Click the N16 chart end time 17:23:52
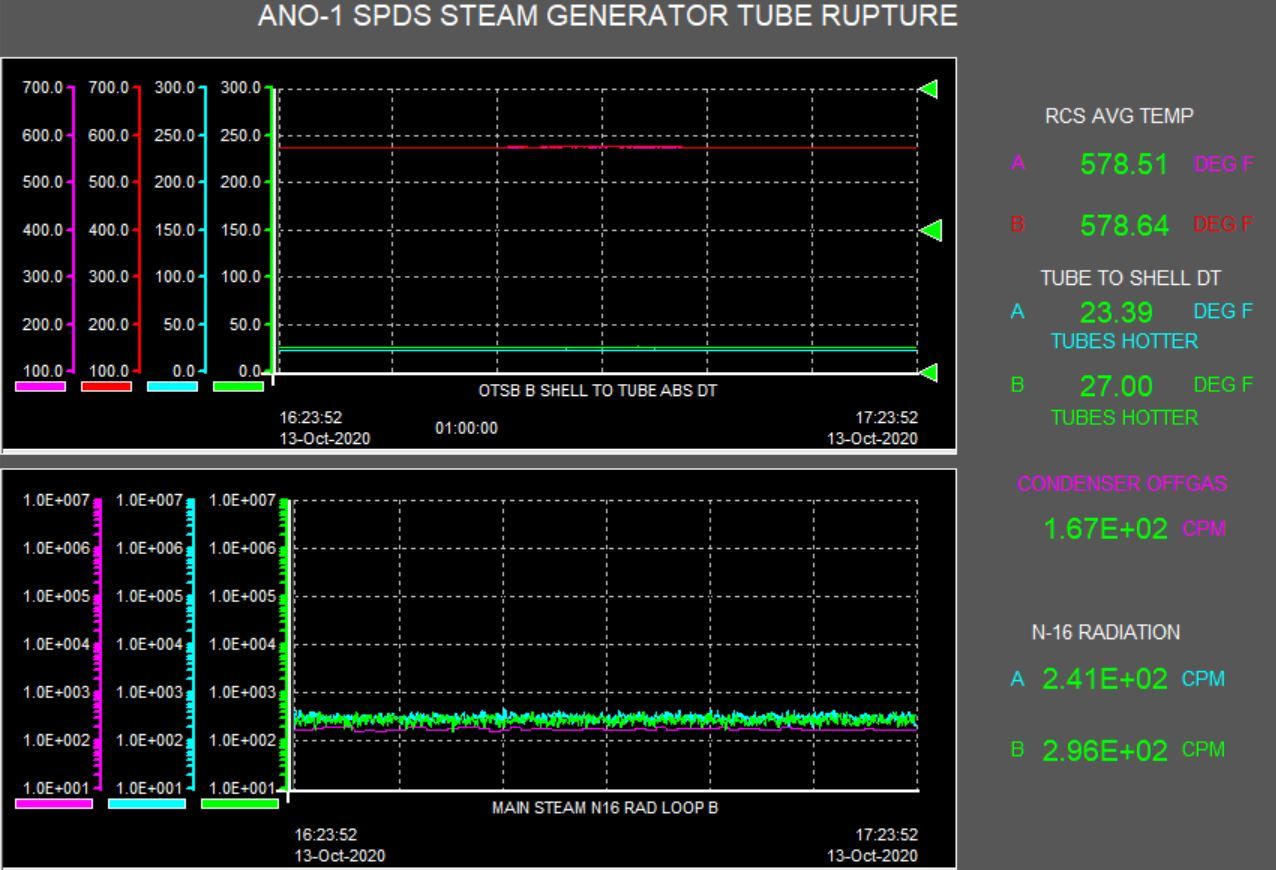 (886, 835)
